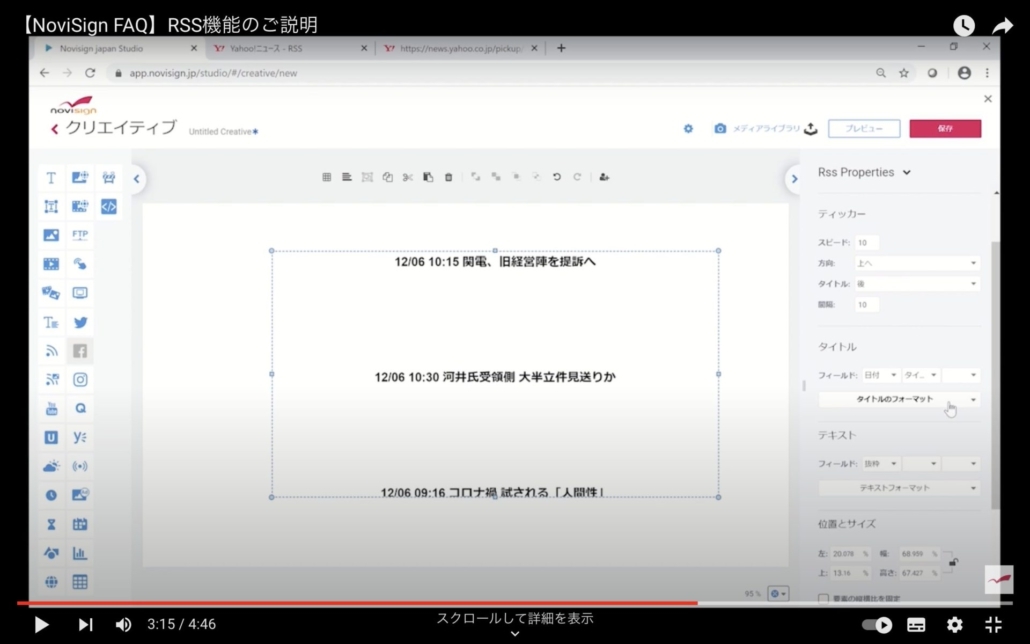
Task: Pick the weather widget icon
Action: (x=51, y=466)
